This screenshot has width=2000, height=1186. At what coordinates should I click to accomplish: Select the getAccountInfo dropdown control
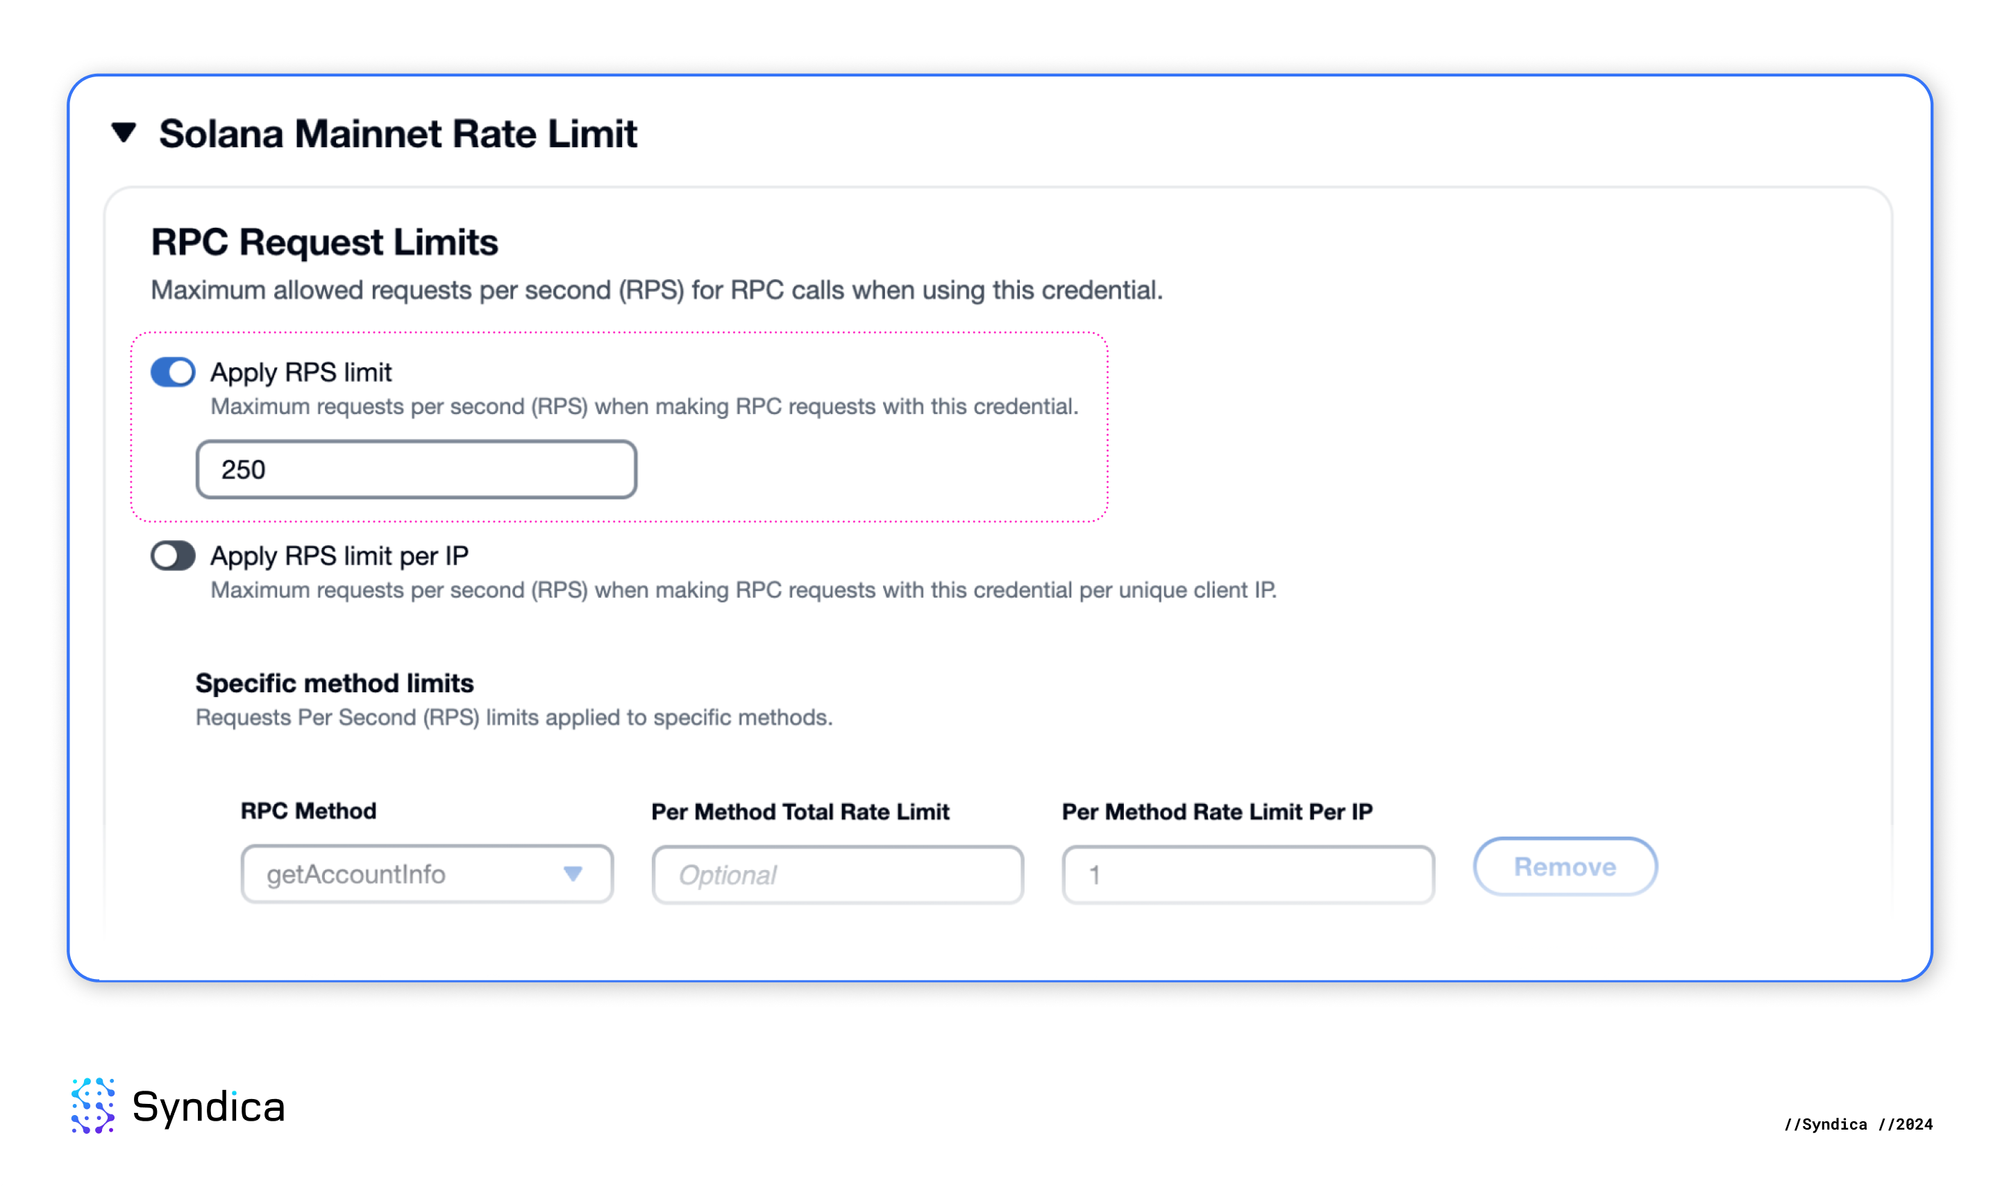426,874
